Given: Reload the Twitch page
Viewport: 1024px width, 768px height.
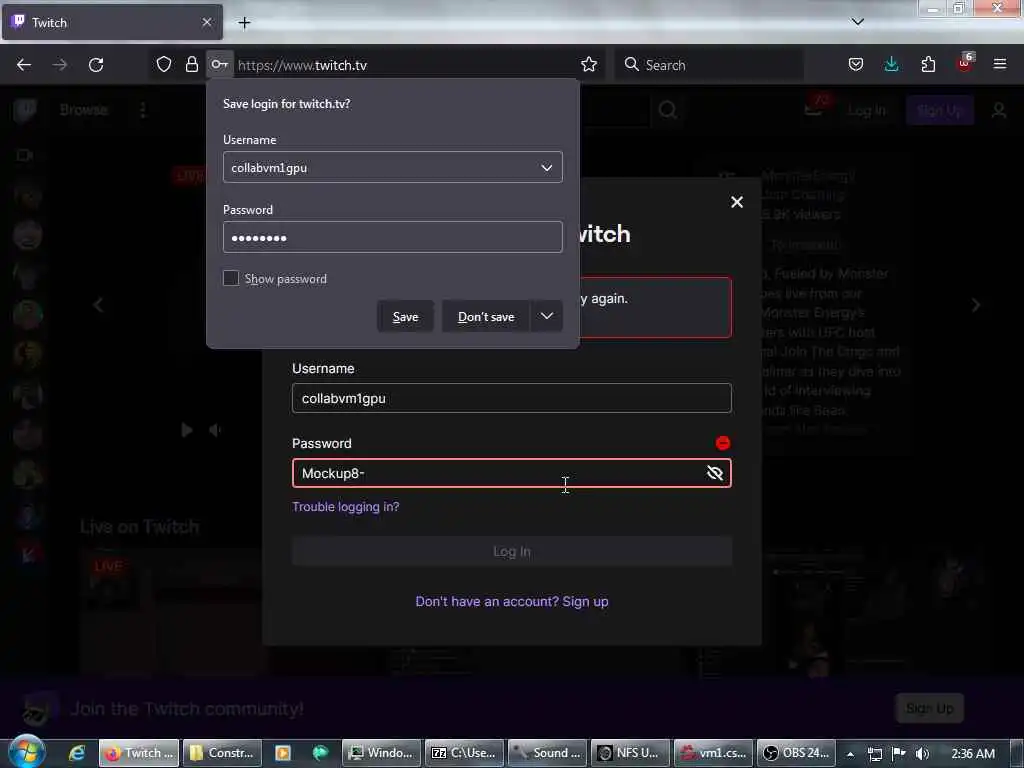Looking at the screenshot, I should pos(96,65).
